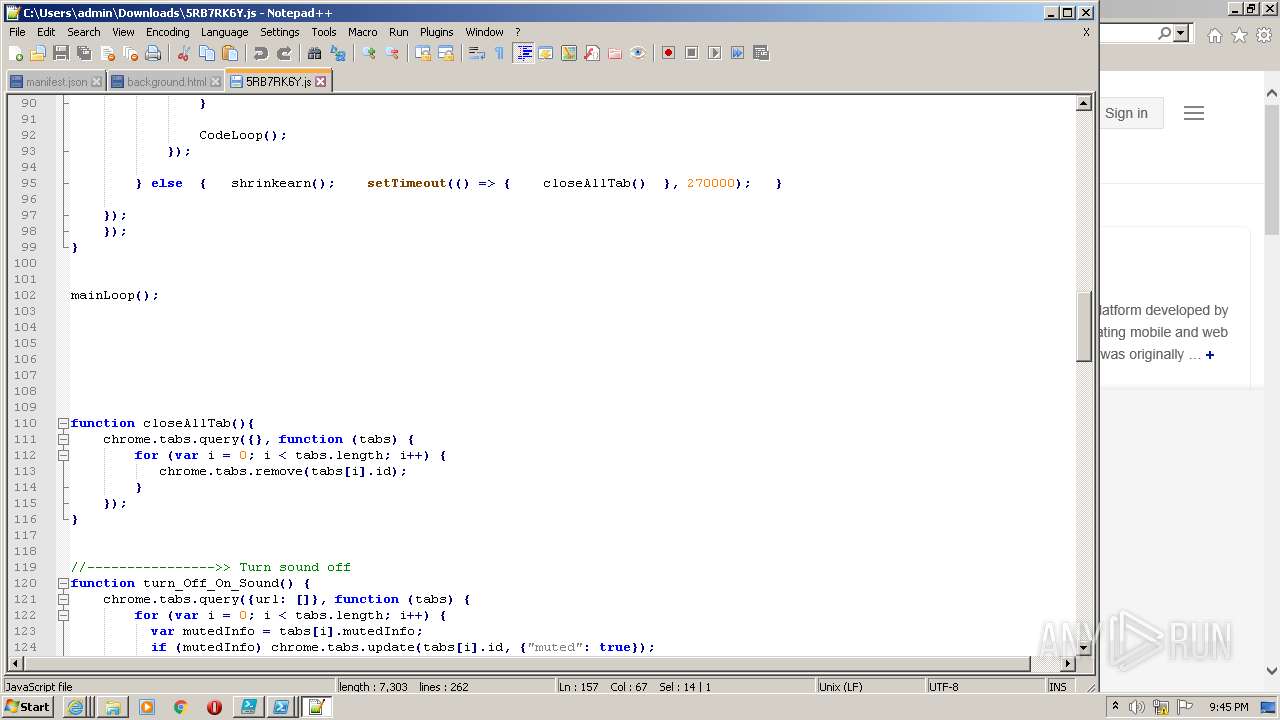Click the horizontal scrollbar right arrow in Notepad++

(1067, 663)
